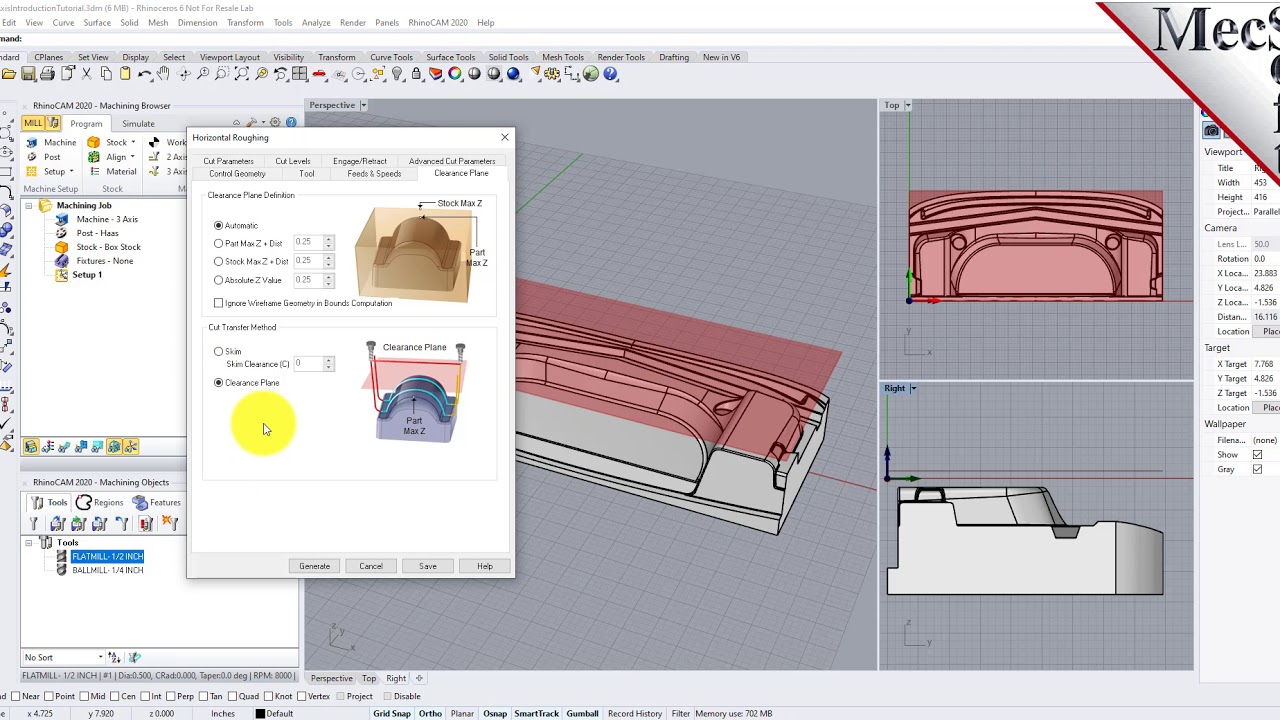Click the MILL button
The width and height of the screenshot is (1280, 720).
click(33, 123)
